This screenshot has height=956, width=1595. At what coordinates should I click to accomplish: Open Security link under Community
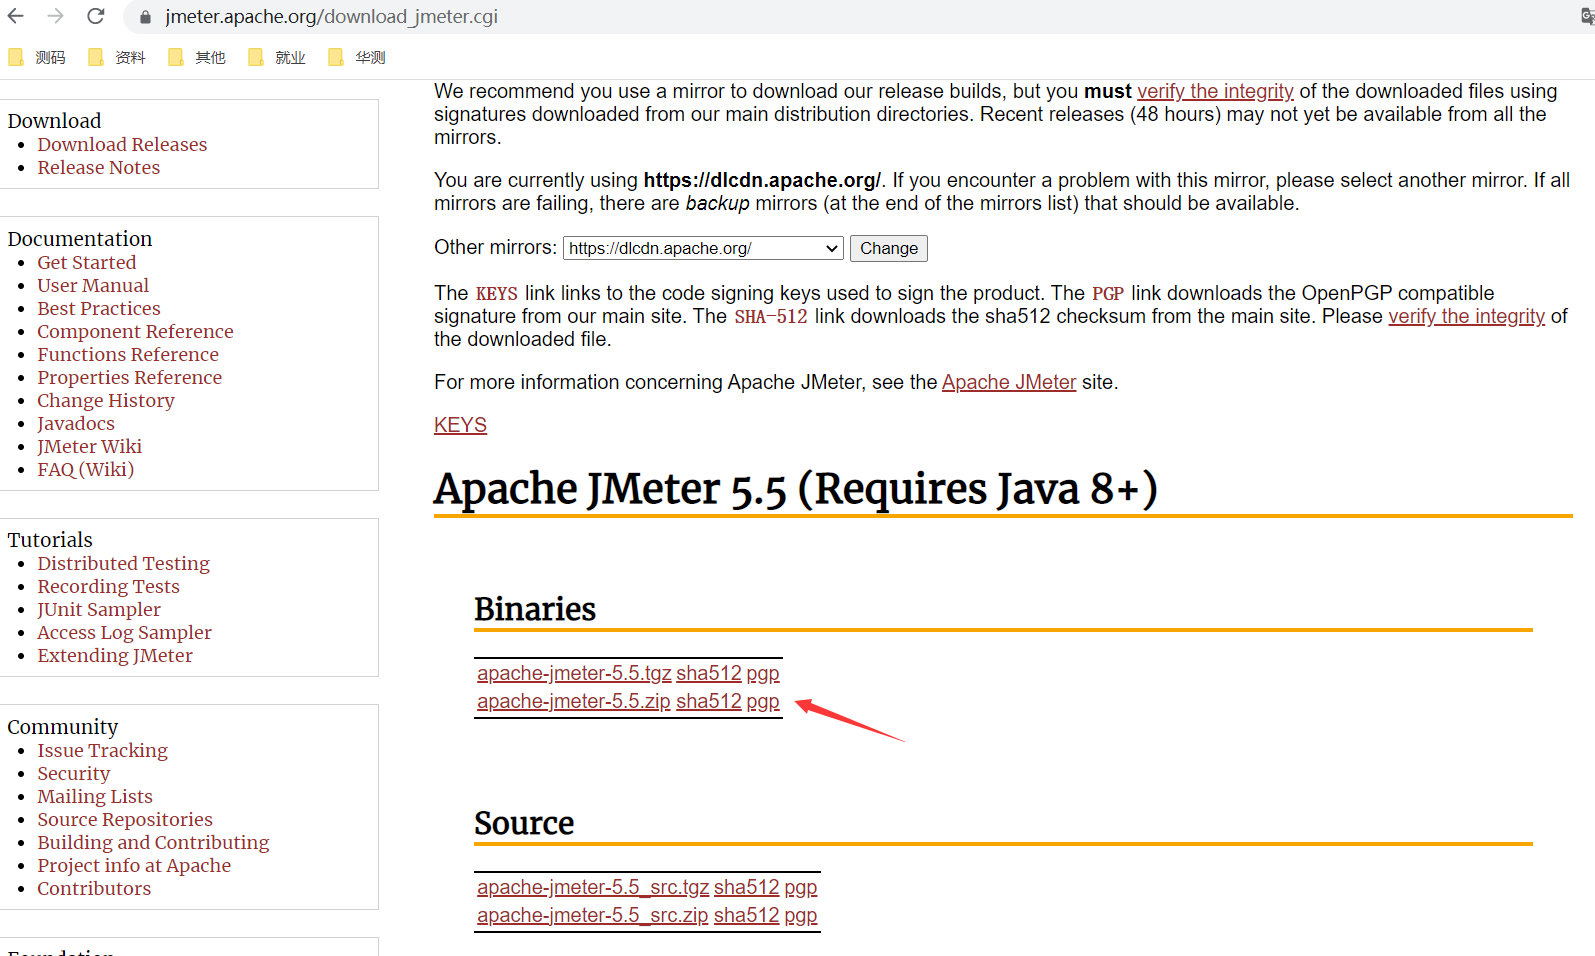click(73, 773)
